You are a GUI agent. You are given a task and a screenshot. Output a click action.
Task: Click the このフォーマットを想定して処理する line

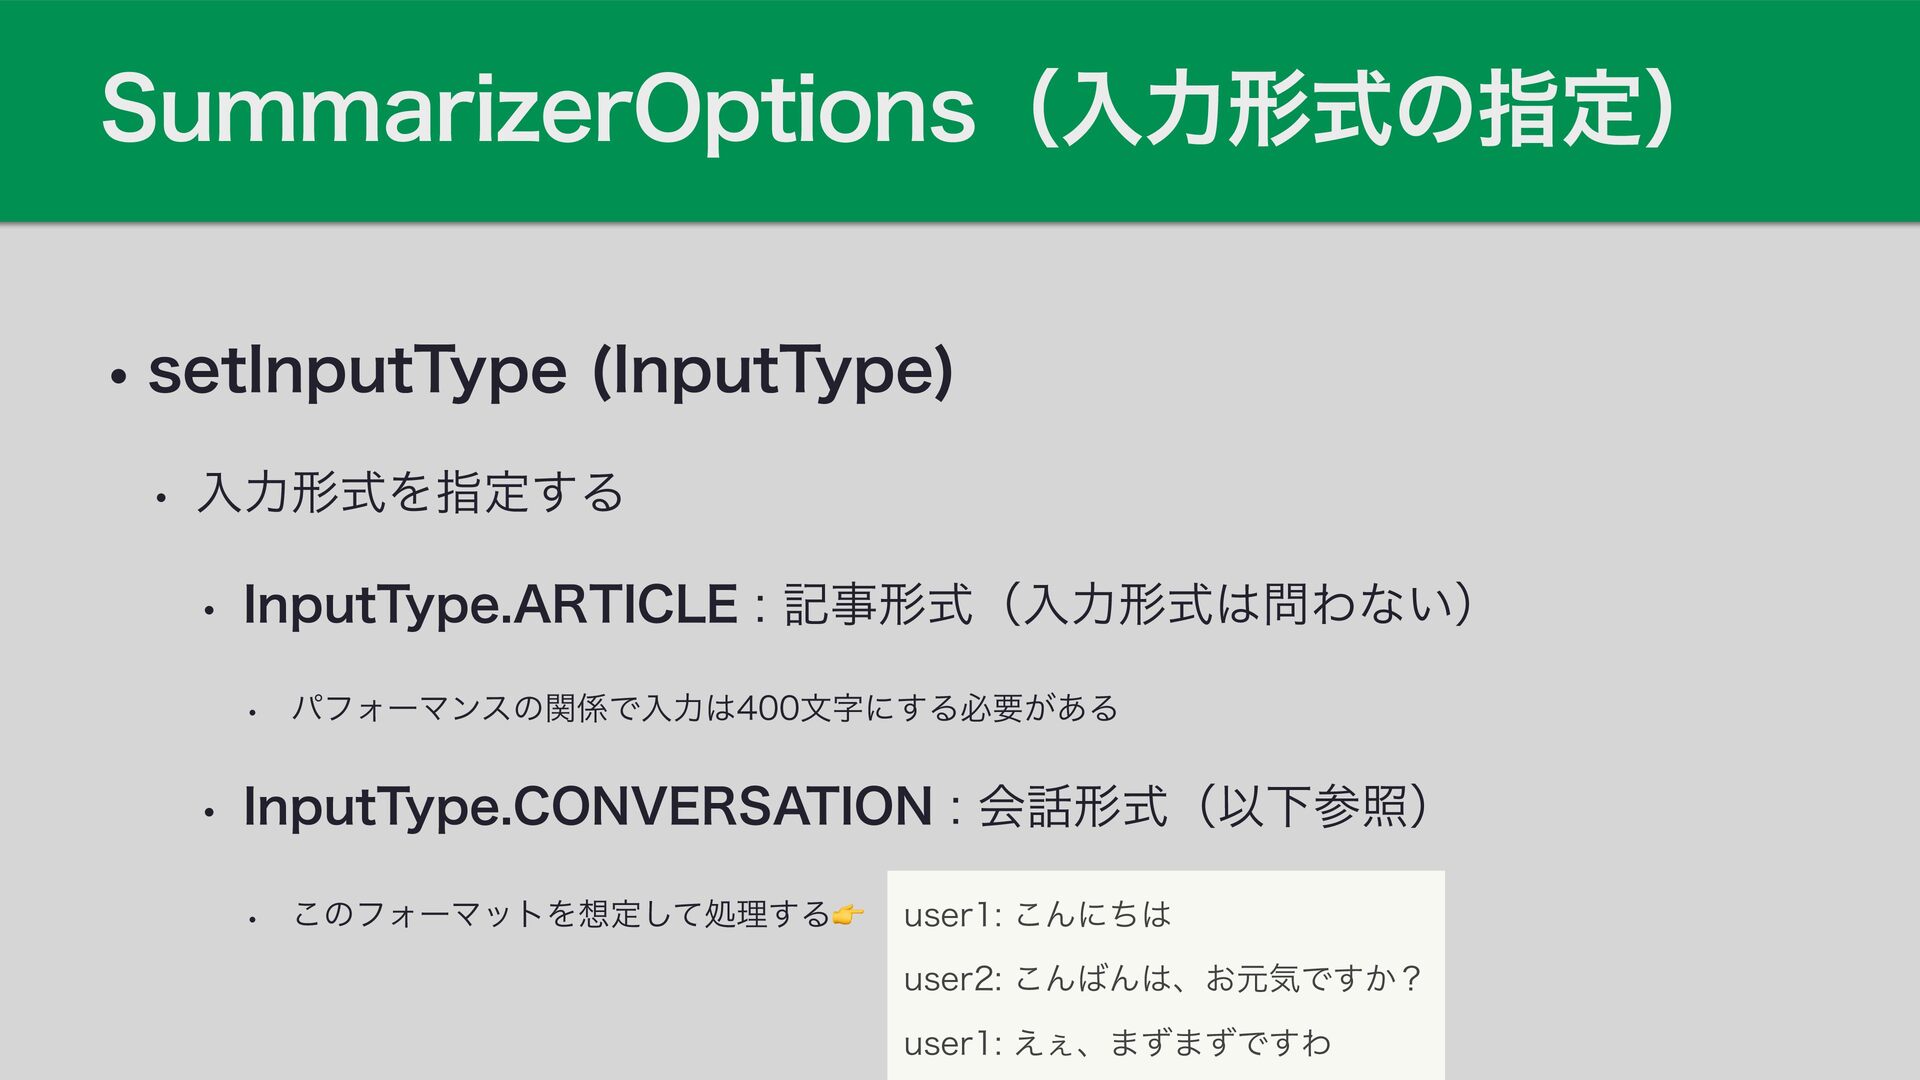561,914
